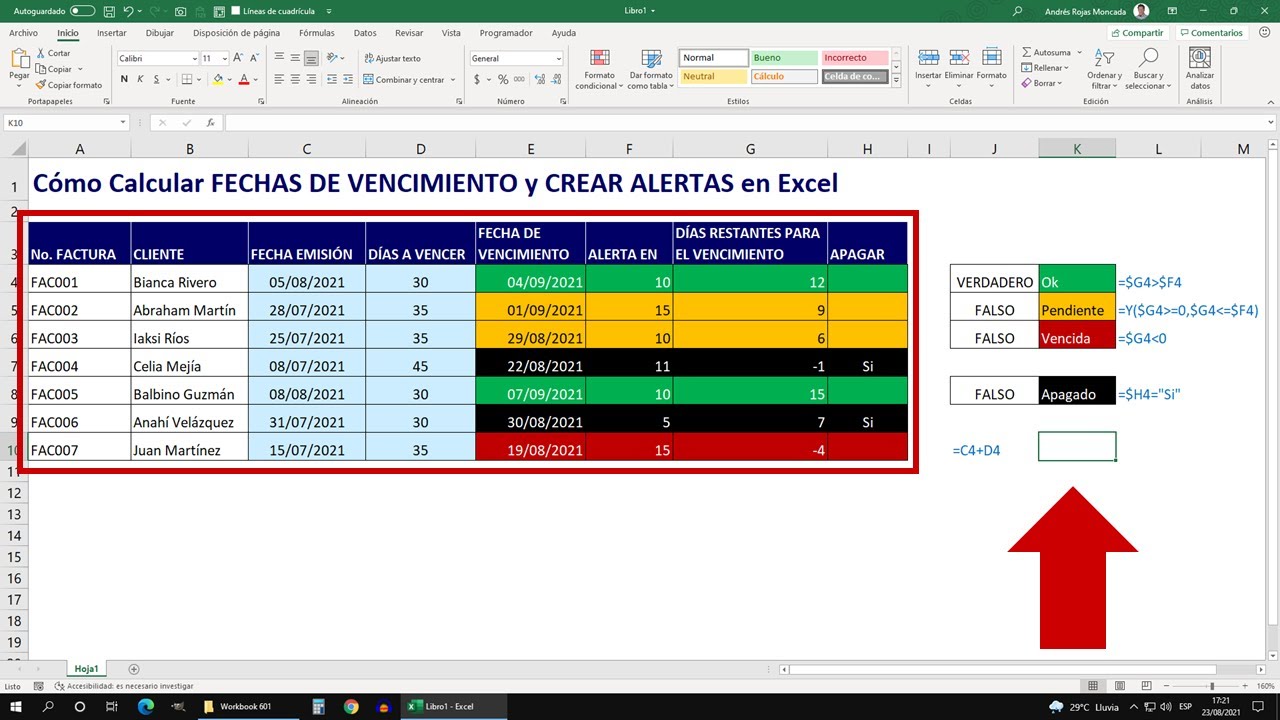
Task: Click the Cortar scissors command
Action: coord(53,53)
